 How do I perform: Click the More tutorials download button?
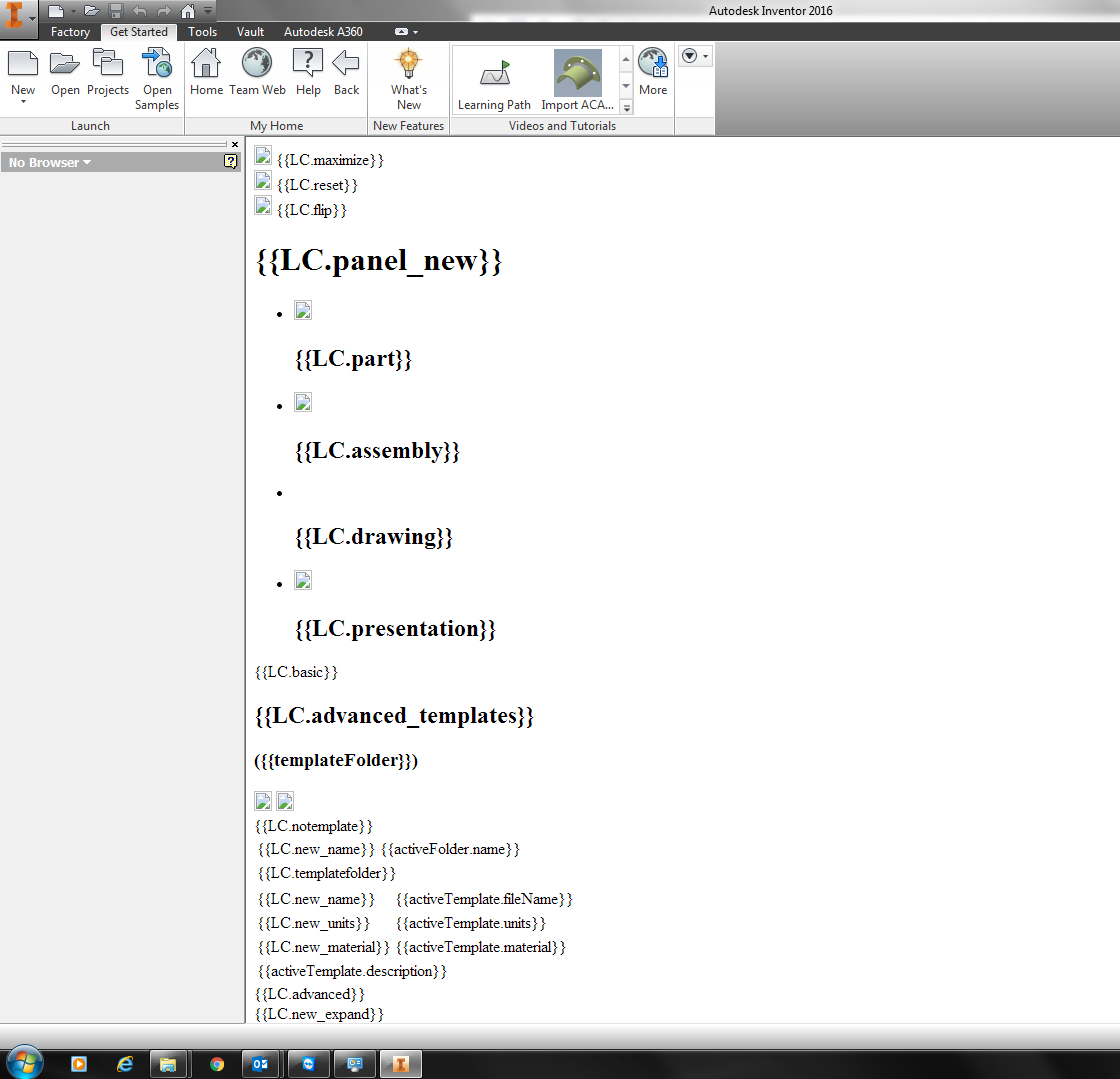[x=653, y=71]
